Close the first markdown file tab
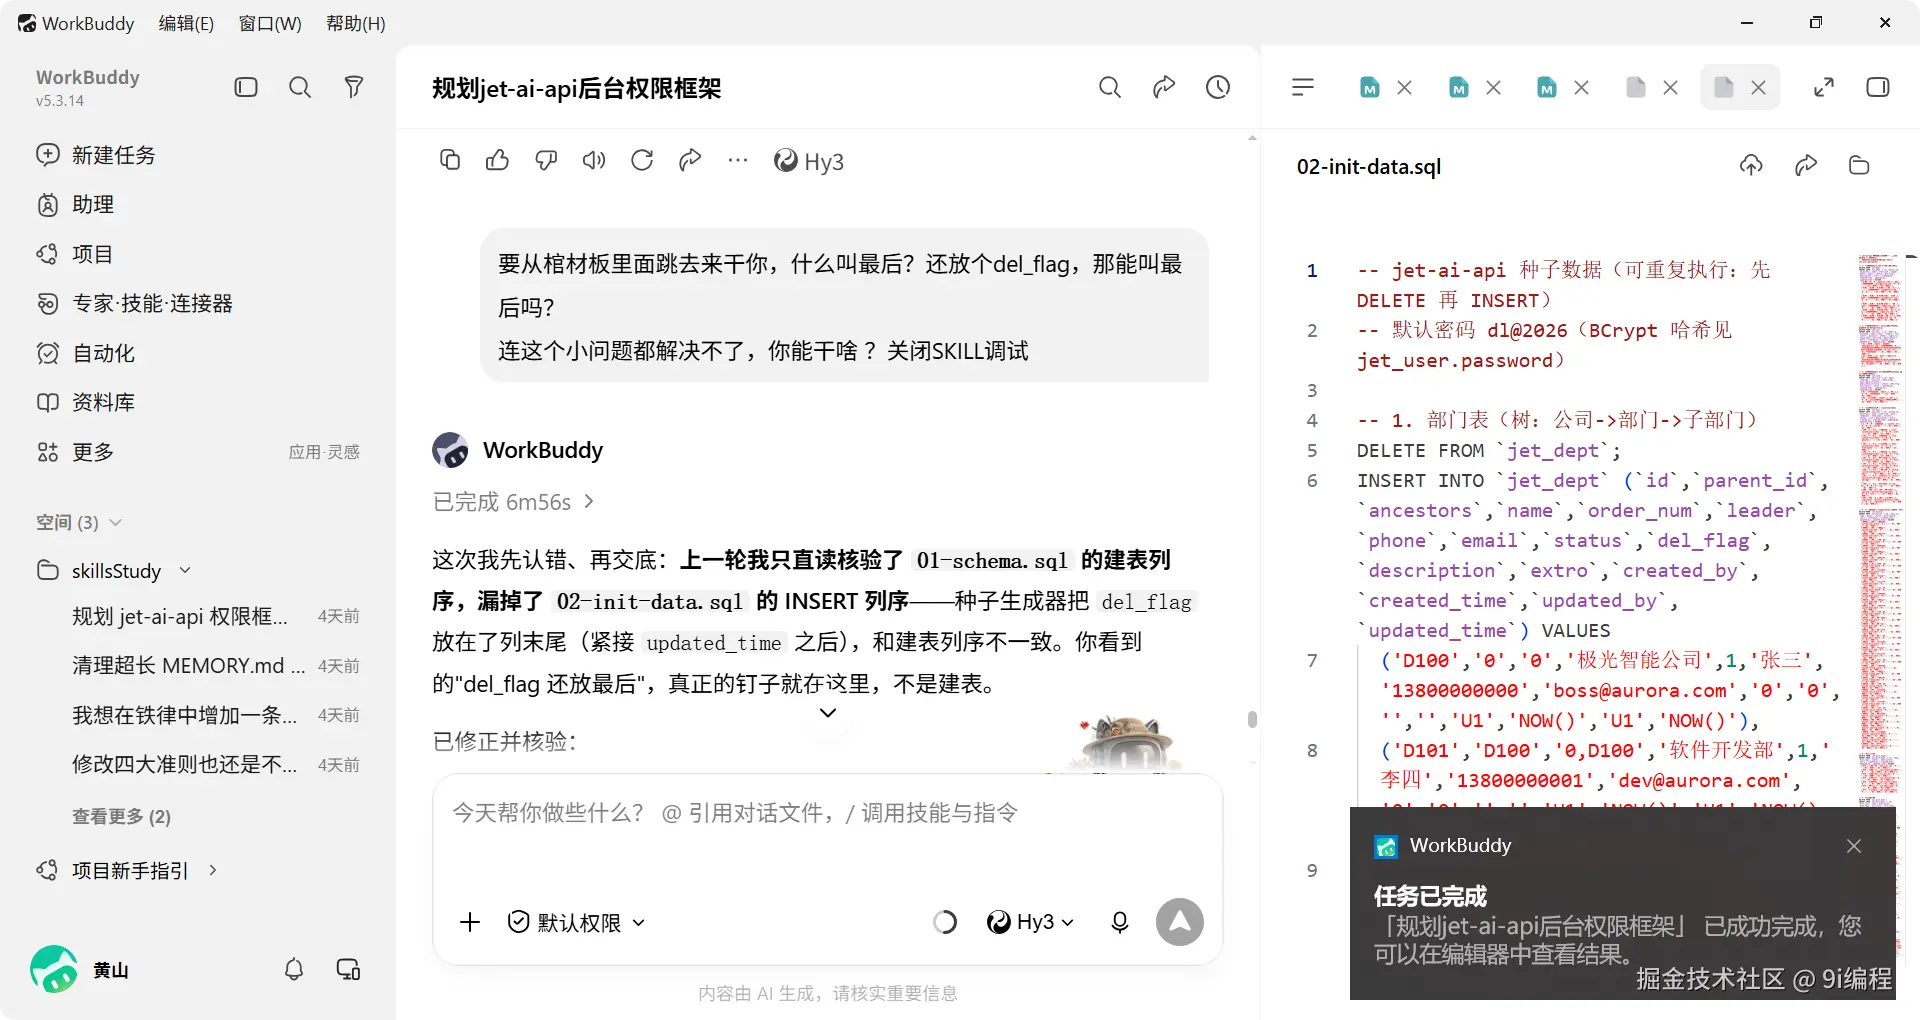The image size is (1920, 1020). [1404, 88]
